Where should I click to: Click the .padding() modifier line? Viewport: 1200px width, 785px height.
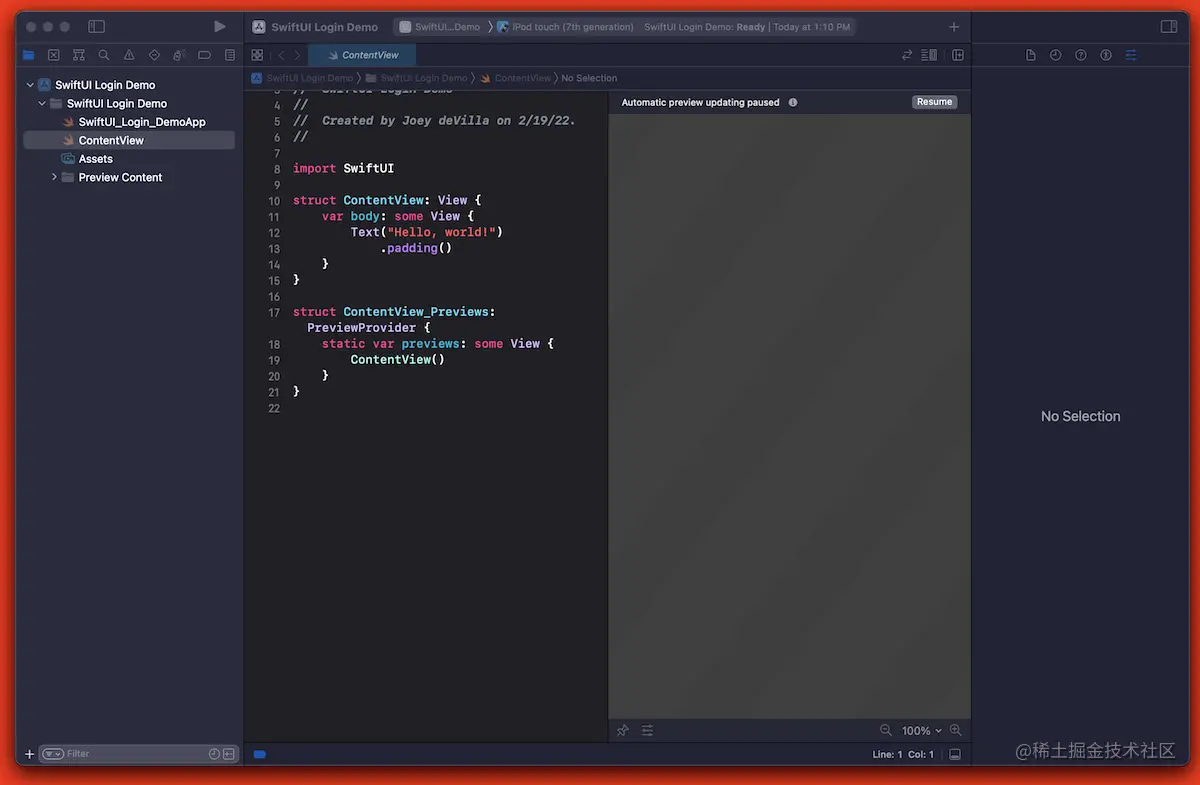416,248
